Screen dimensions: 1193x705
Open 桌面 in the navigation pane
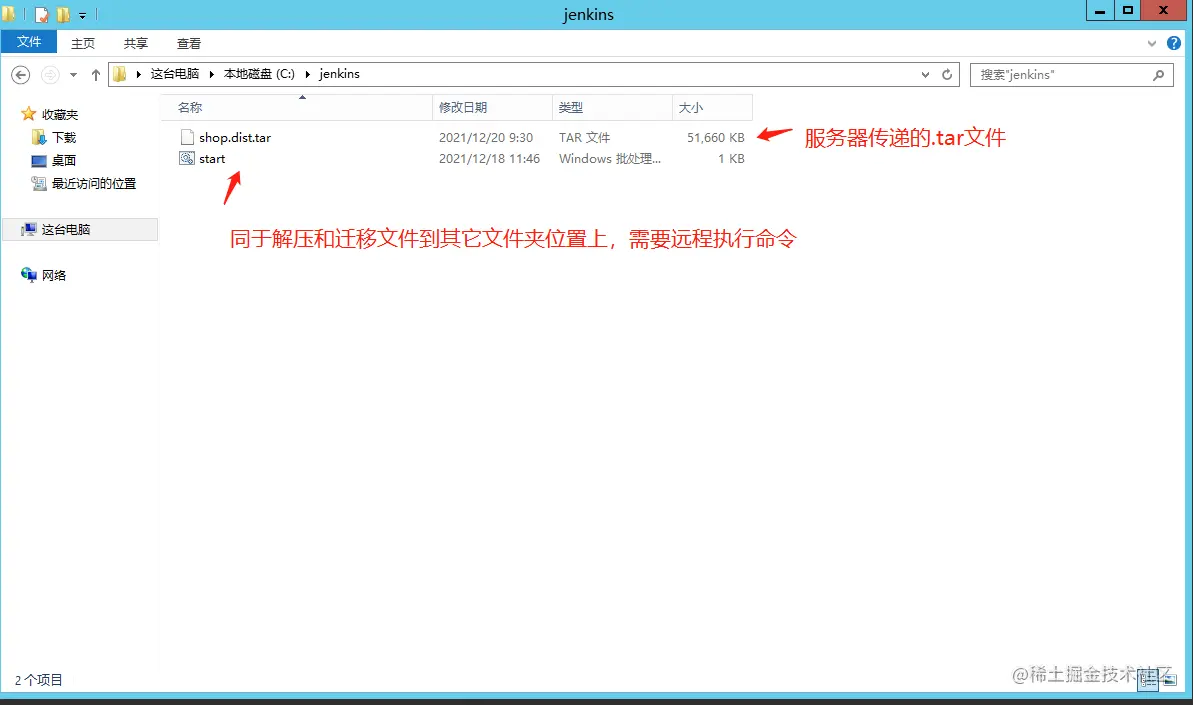(x=64, y=160)
